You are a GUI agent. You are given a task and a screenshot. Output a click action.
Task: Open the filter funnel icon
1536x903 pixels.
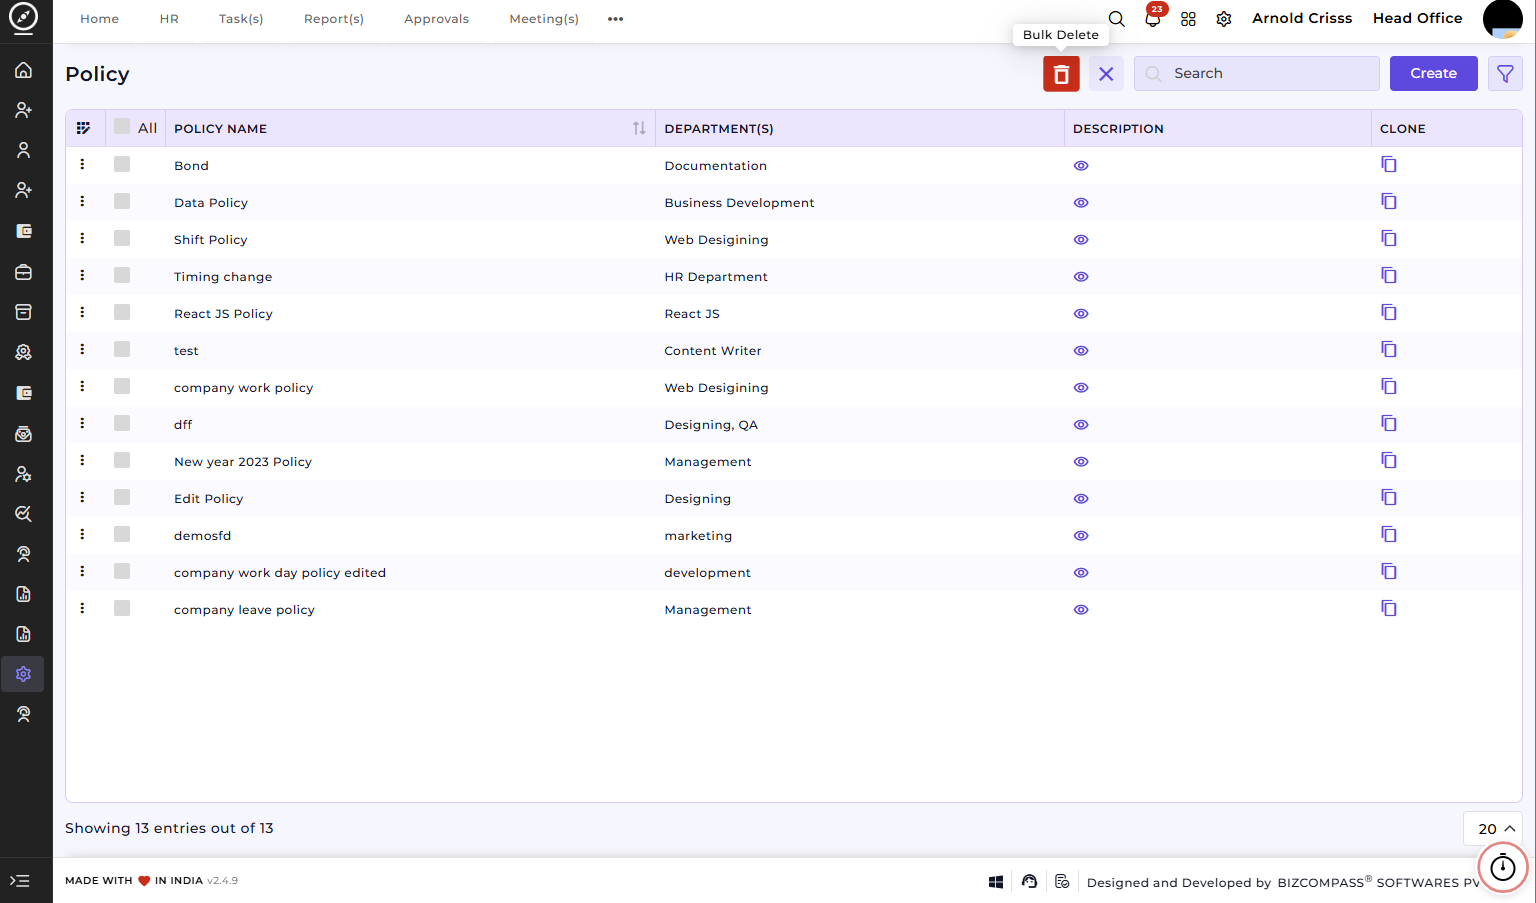tap(1505, 74)
